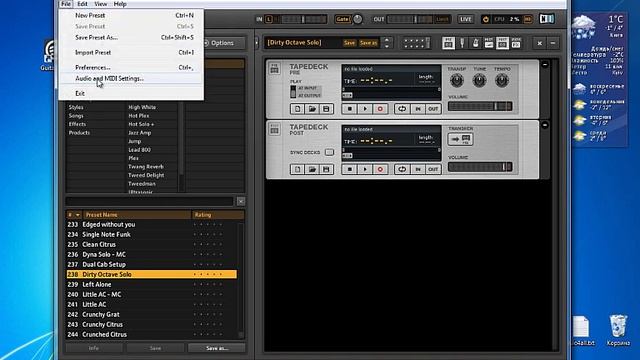Clear the preset search field with X

click(x=241, y=201)
